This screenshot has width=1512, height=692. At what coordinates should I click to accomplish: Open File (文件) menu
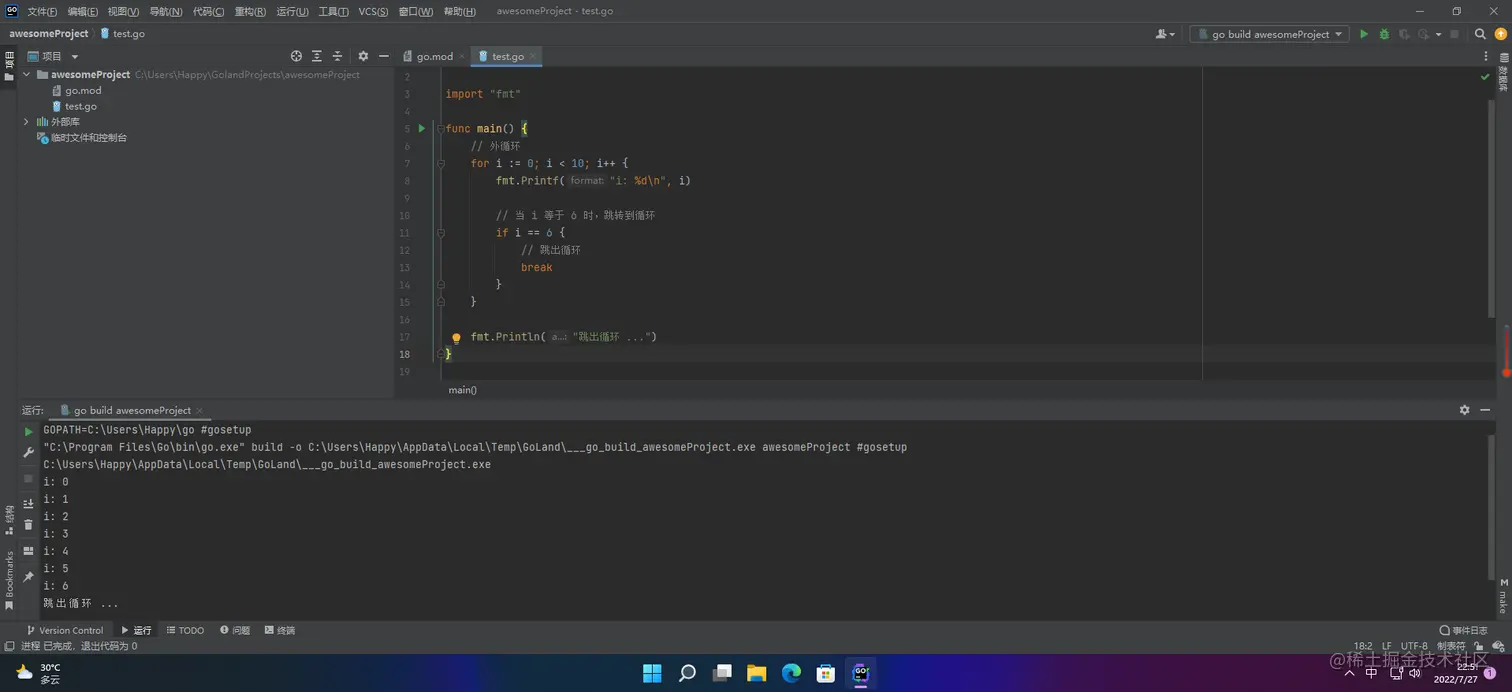(42, 11)
